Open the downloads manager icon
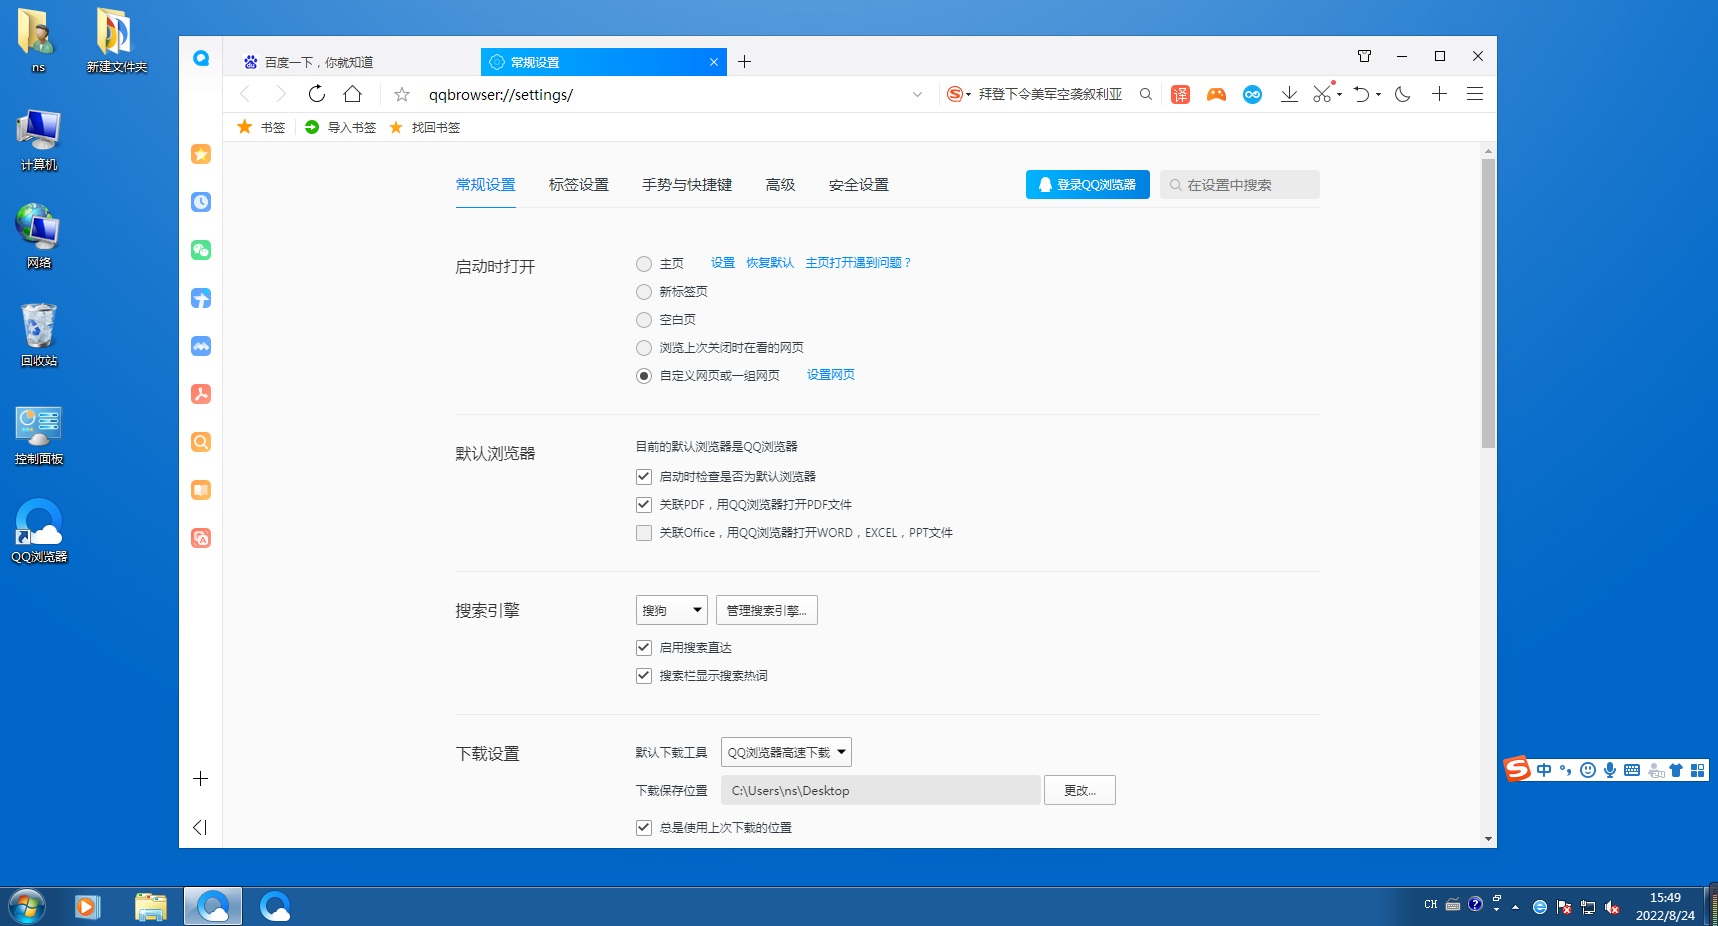 coord(1289,94)
